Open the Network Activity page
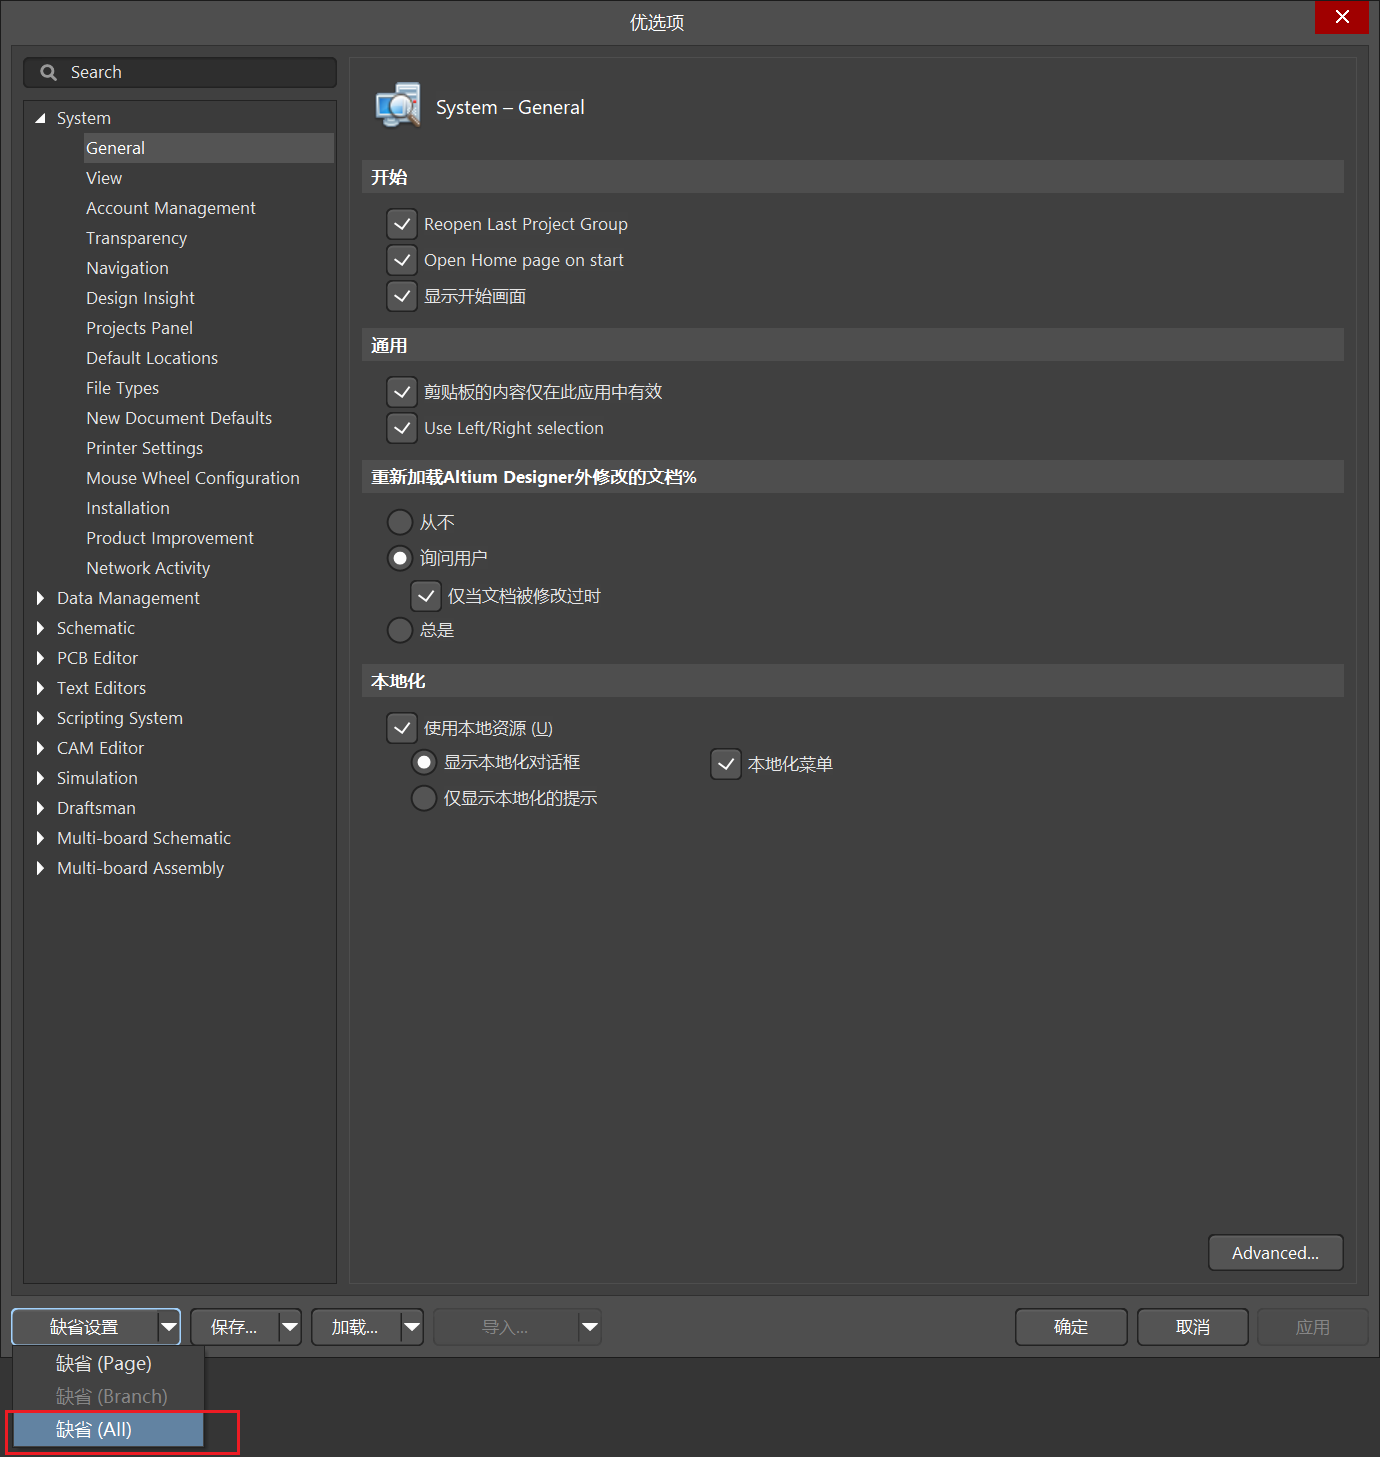The width and height of the screenshot is (1380, 1457). tap(148, 568)
